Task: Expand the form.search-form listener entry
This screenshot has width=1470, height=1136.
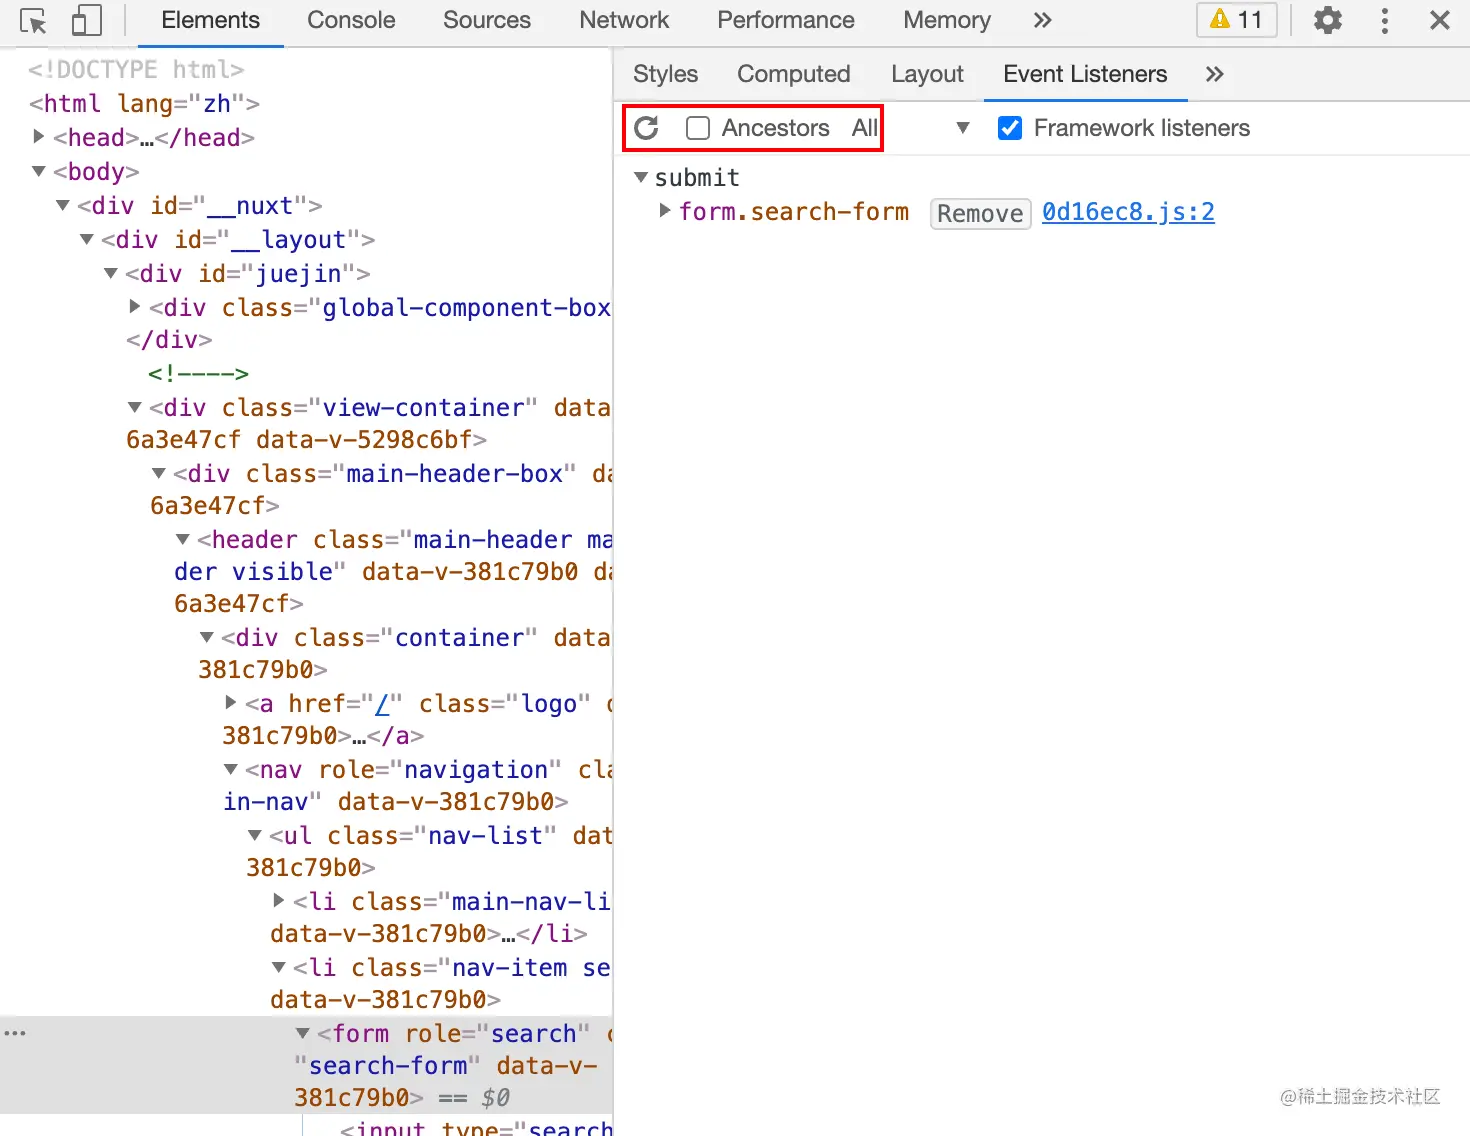Action: [664, 211]
